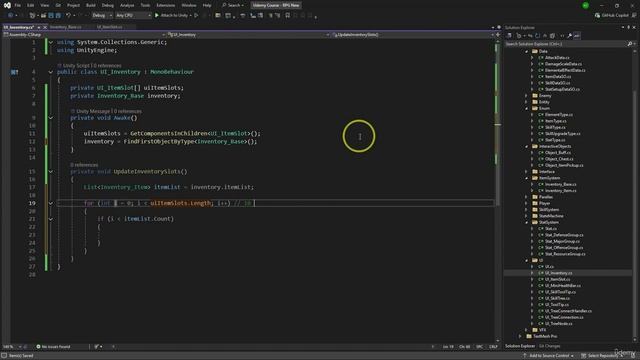Open the UpdateInventorySlots member dropdown

[x=413, y=35]
